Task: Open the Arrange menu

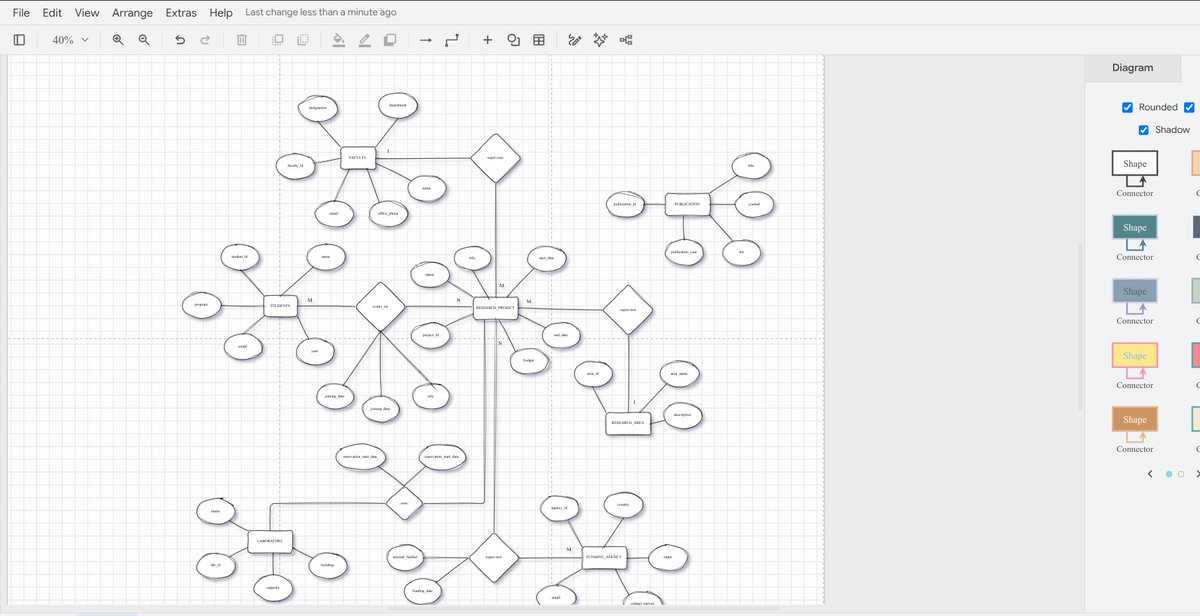Action: [x=133, y=13]
